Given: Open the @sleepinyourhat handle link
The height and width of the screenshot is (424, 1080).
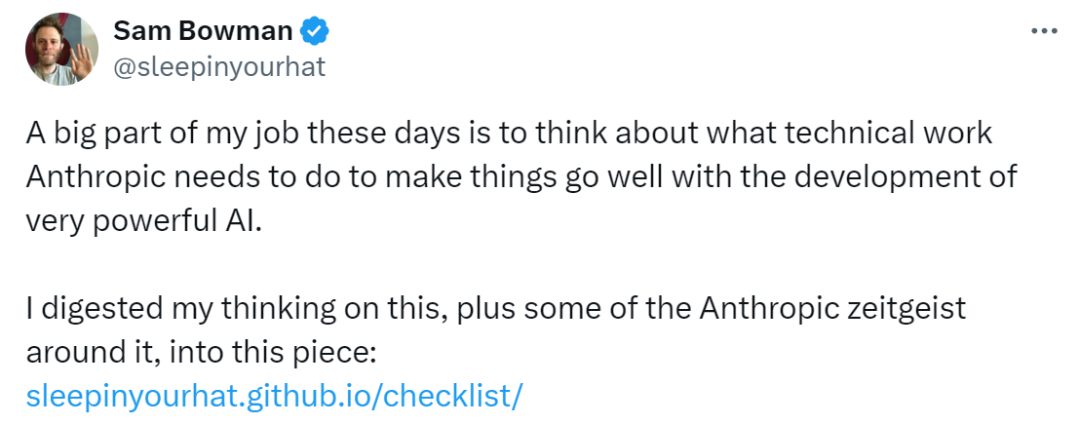Looking at the screenshot, I should 219,66.
